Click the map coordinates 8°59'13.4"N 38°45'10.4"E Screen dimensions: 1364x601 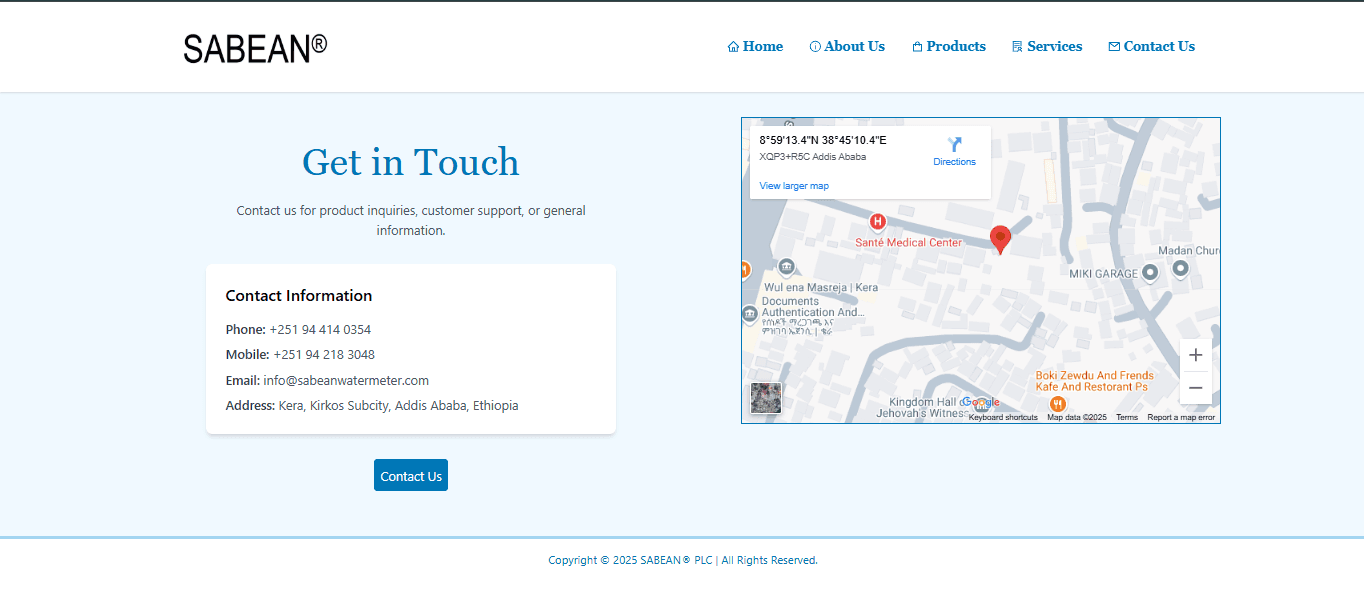(823, 140)
